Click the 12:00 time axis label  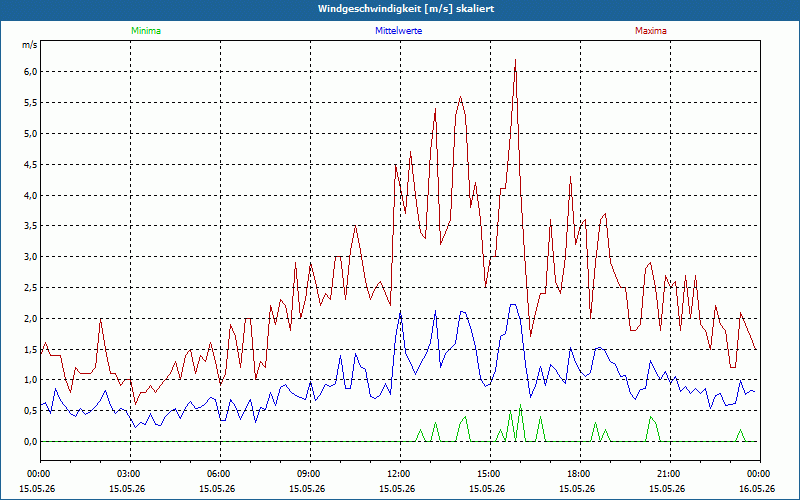pyautogui.click(x=401, y=474)
